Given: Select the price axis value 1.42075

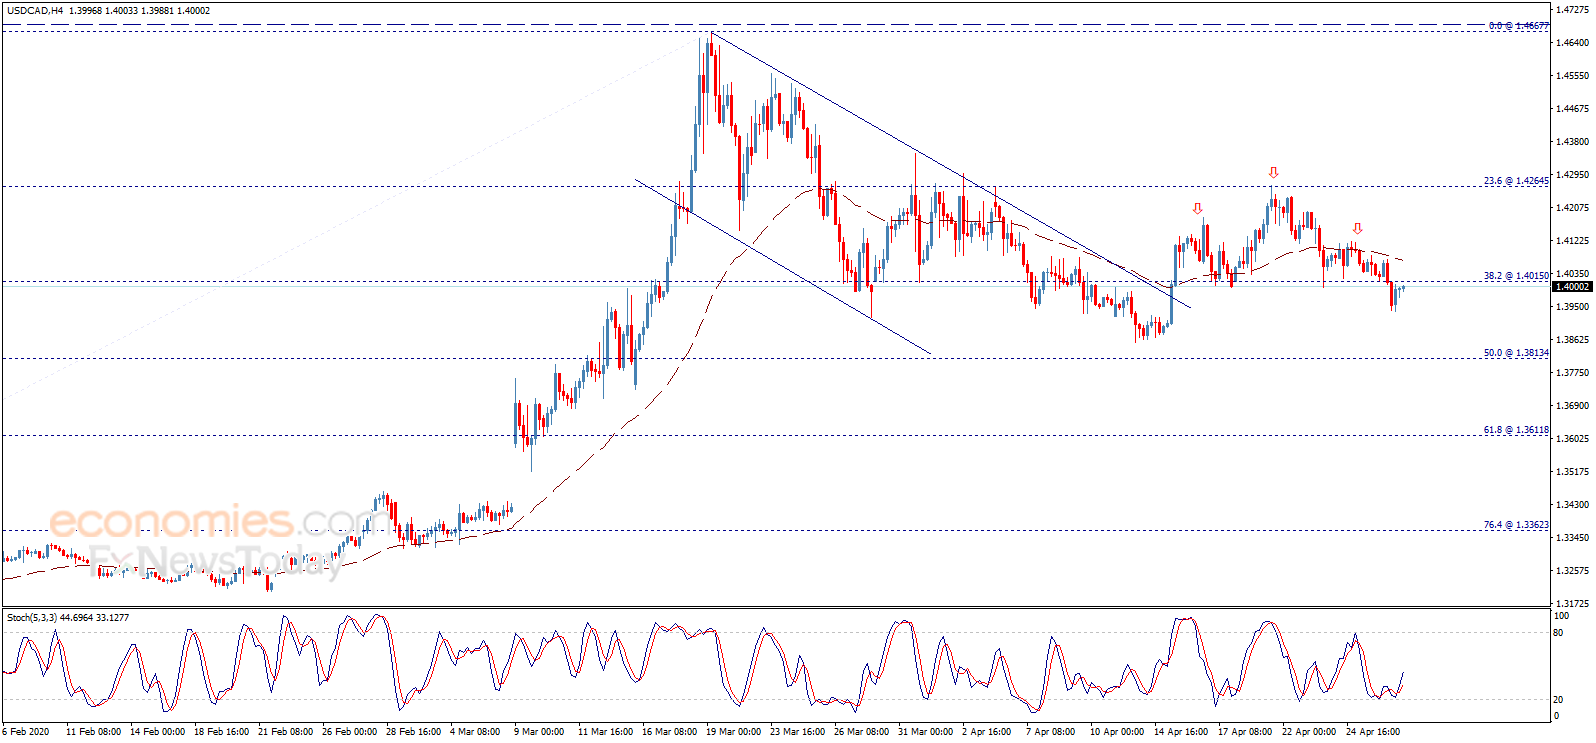Looking at the screenshot, I should click(1573, 208).
